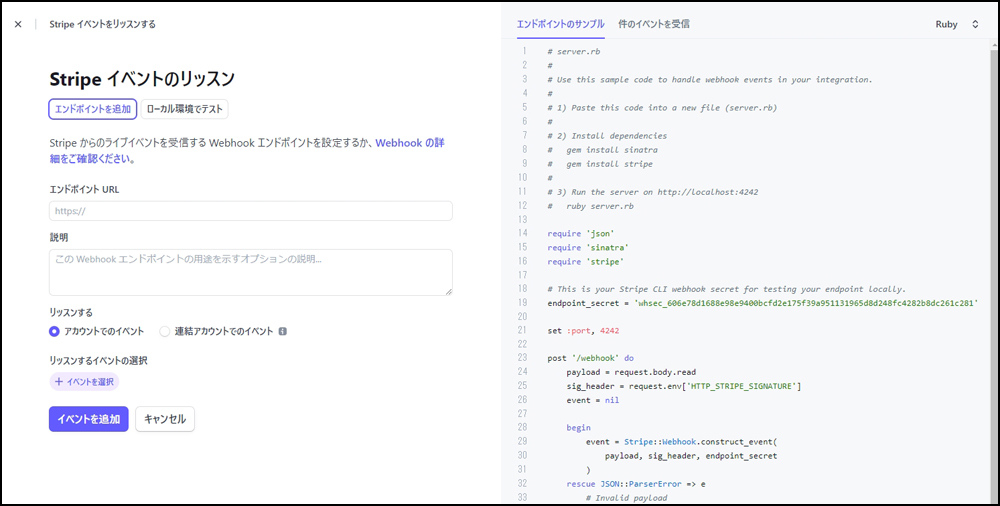Click the イベントを追加 button
Screen dimensions: 1000x506
[89, 419]
